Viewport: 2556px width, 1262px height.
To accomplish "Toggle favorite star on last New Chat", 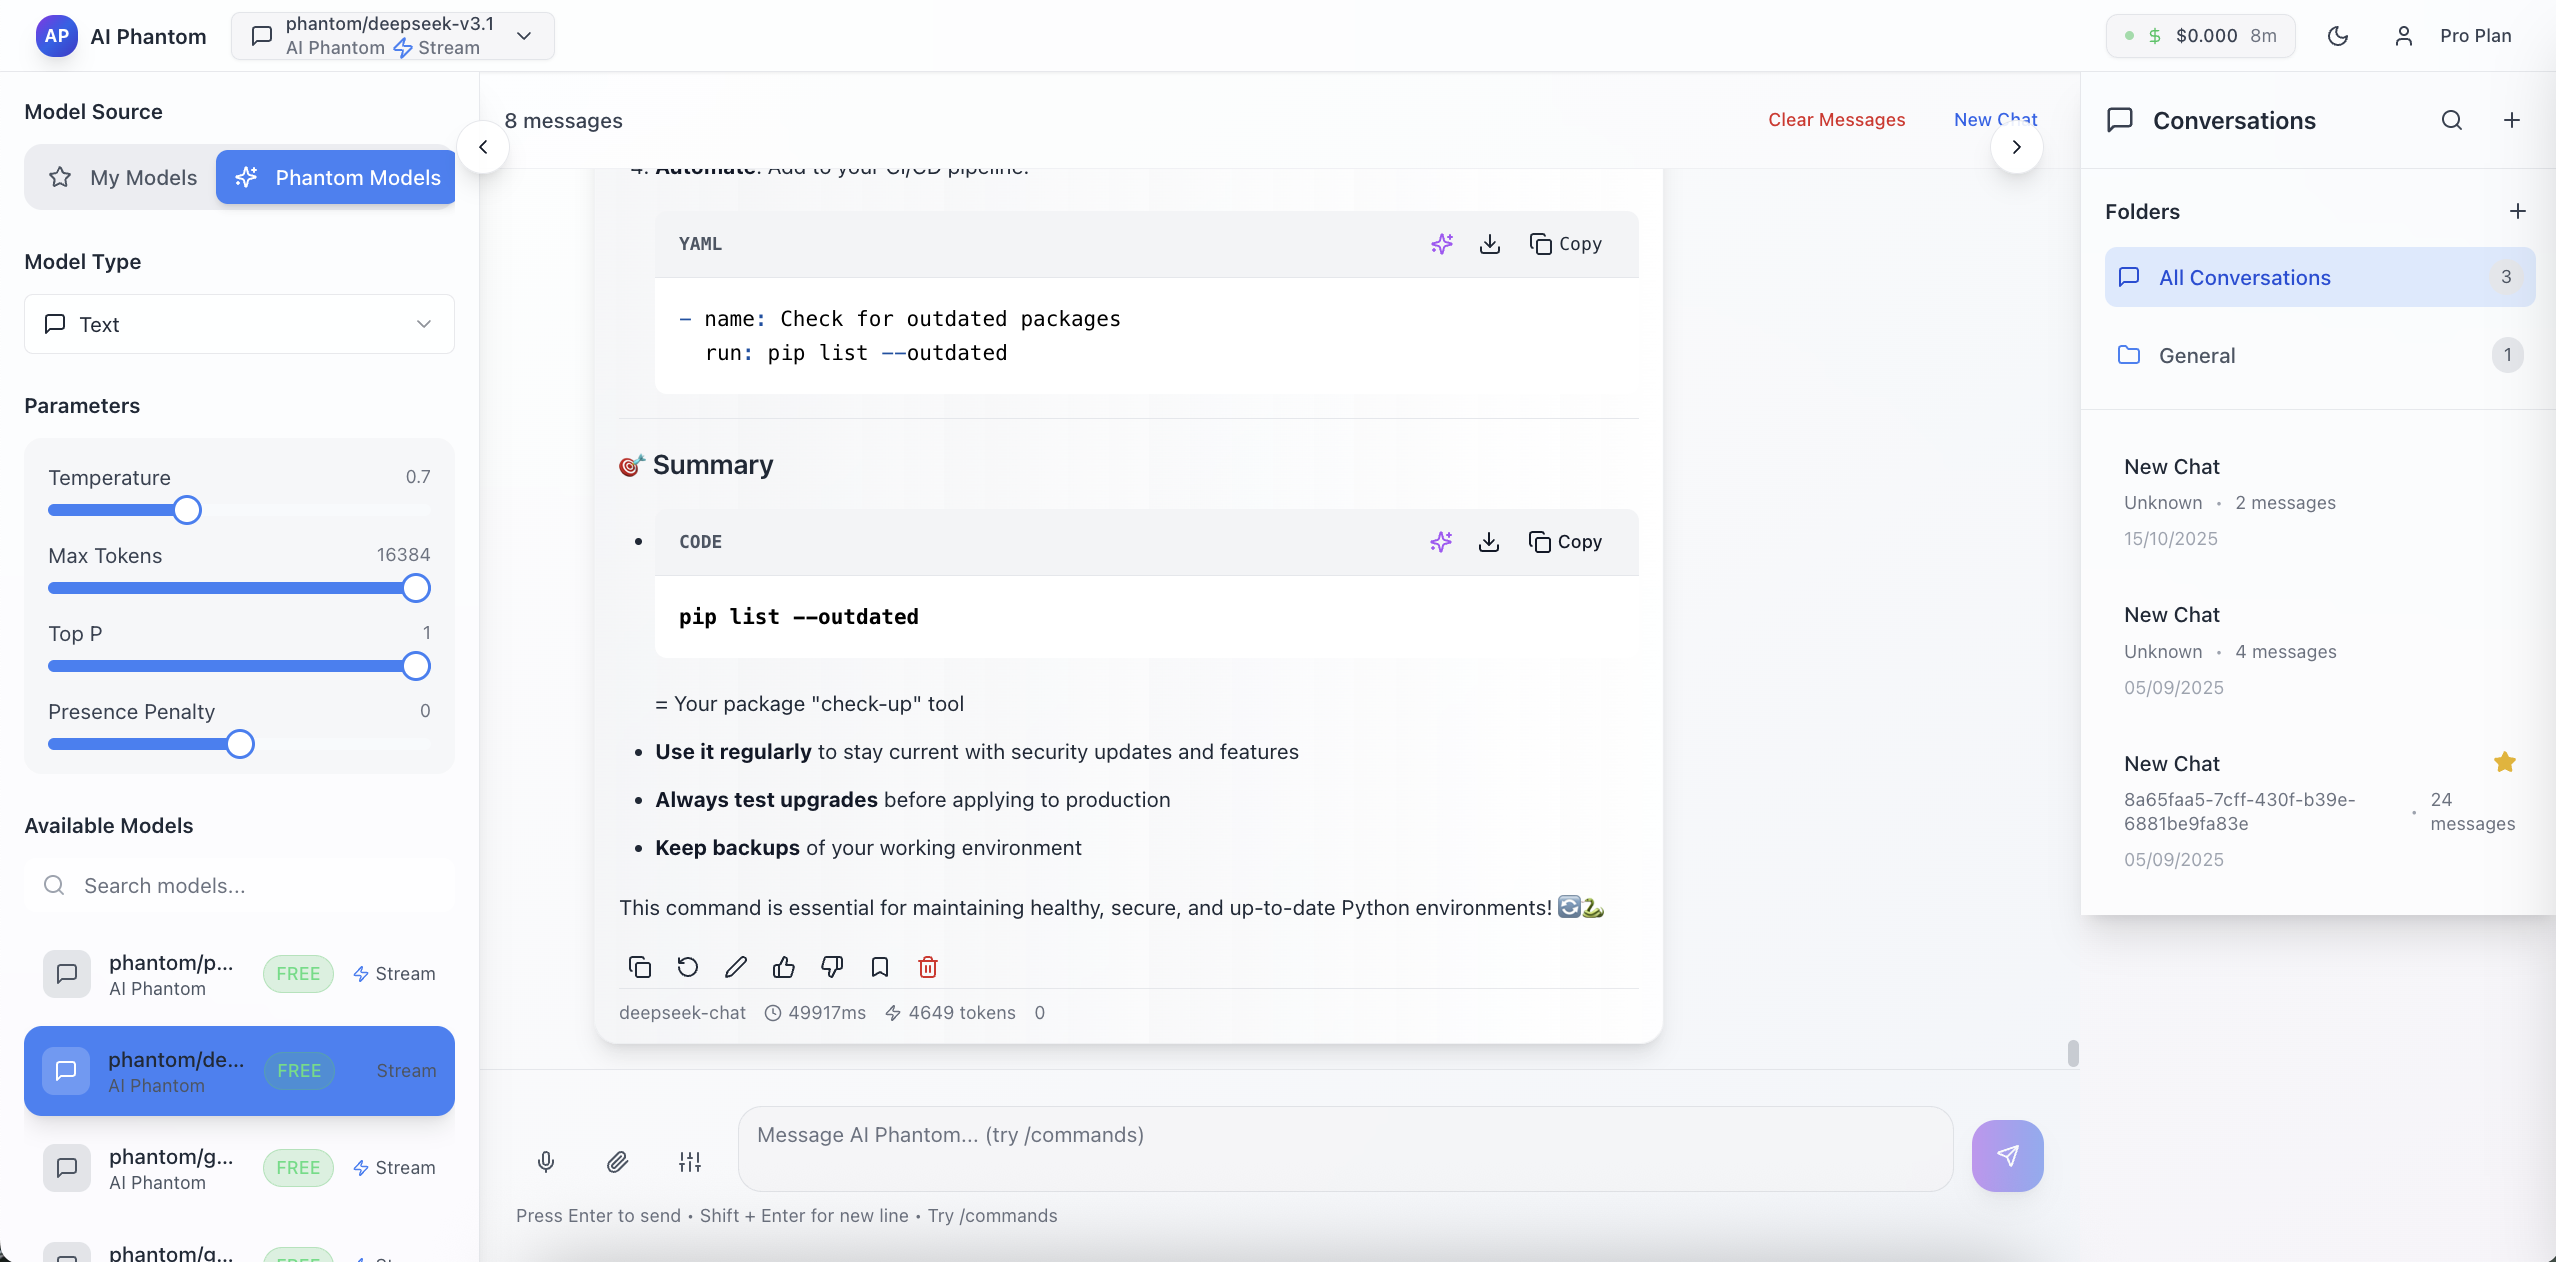I will [x=2505, y=762].
